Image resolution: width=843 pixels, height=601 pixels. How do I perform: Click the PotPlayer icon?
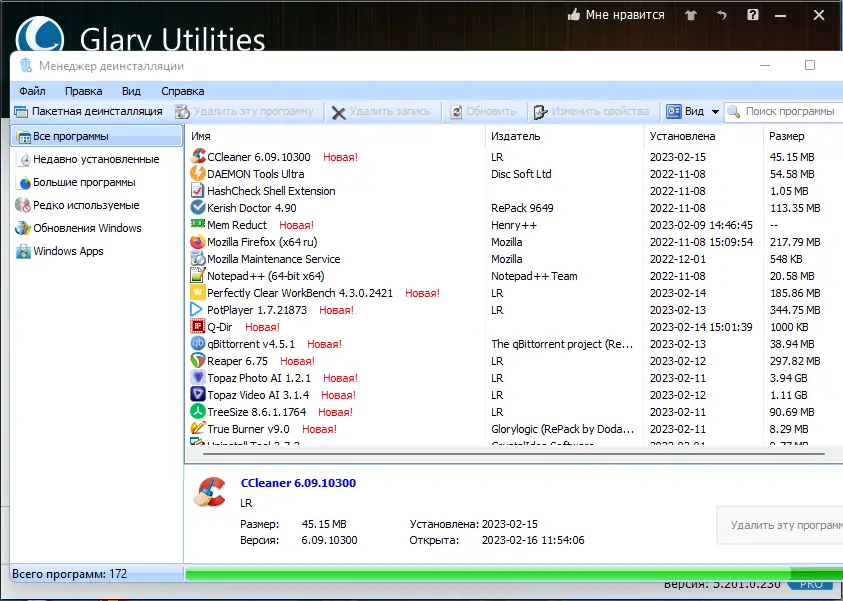198,310
